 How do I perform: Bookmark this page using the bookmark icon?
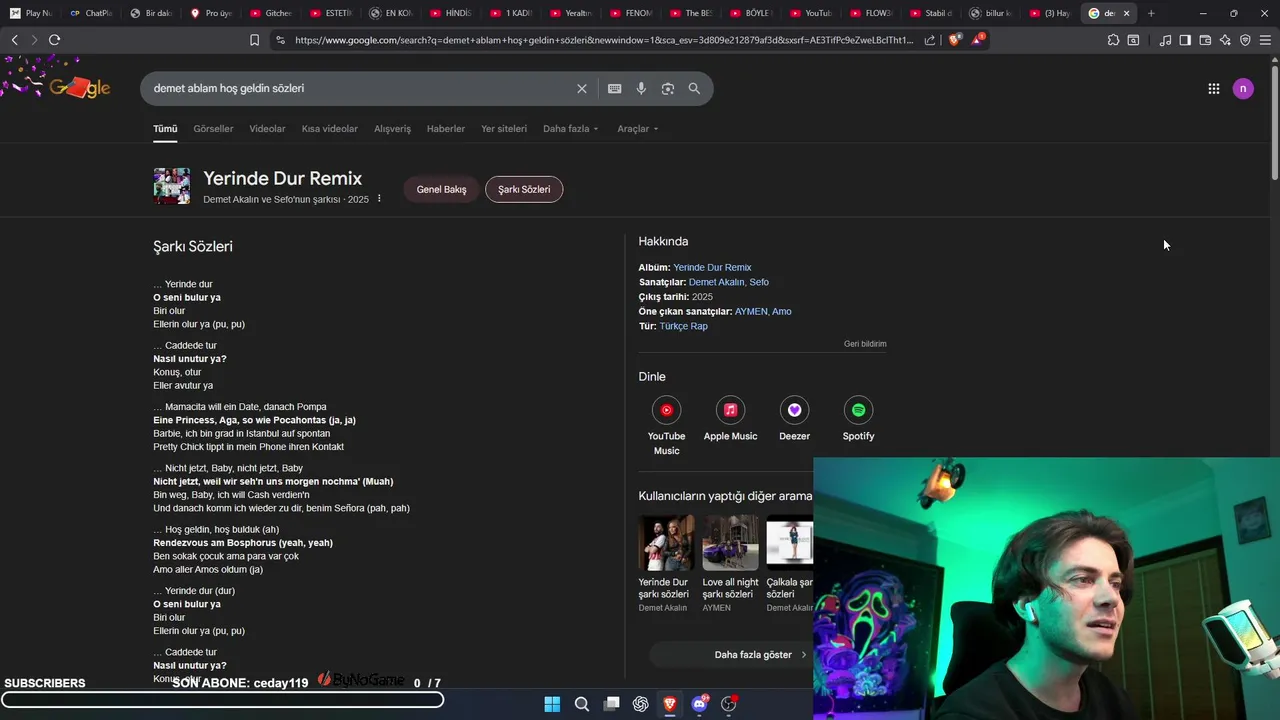[254, 40]
